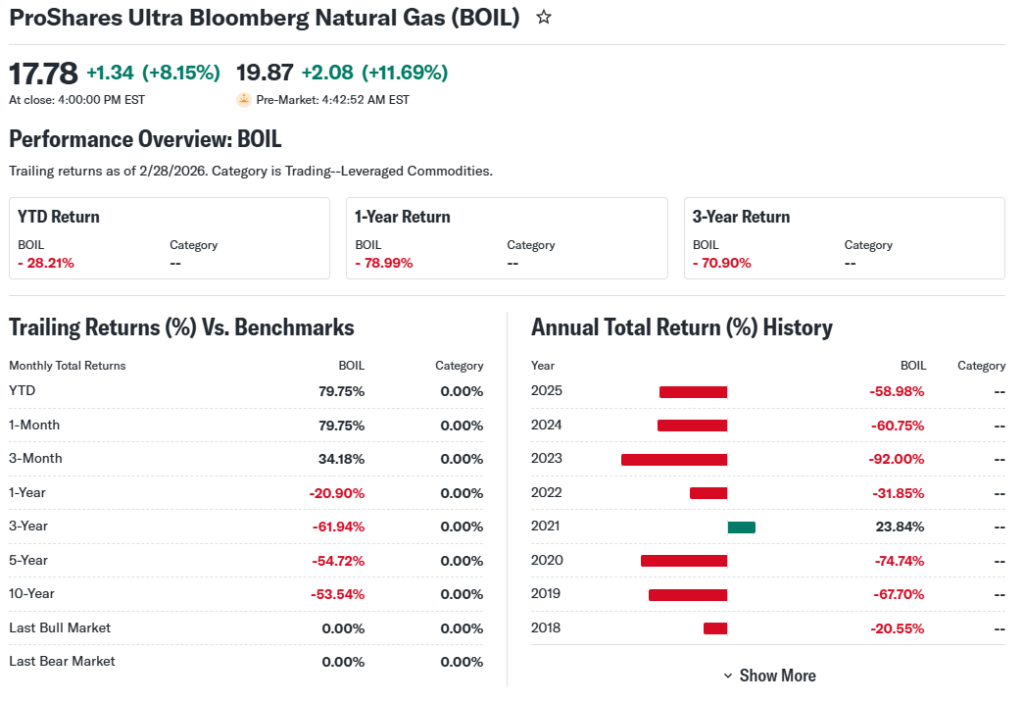The image size is (1024, 702).
Task: Click the ProShares Ultra Bloomberg Natural Gas title
Action: pyautogui.click(x=264, y=18)
